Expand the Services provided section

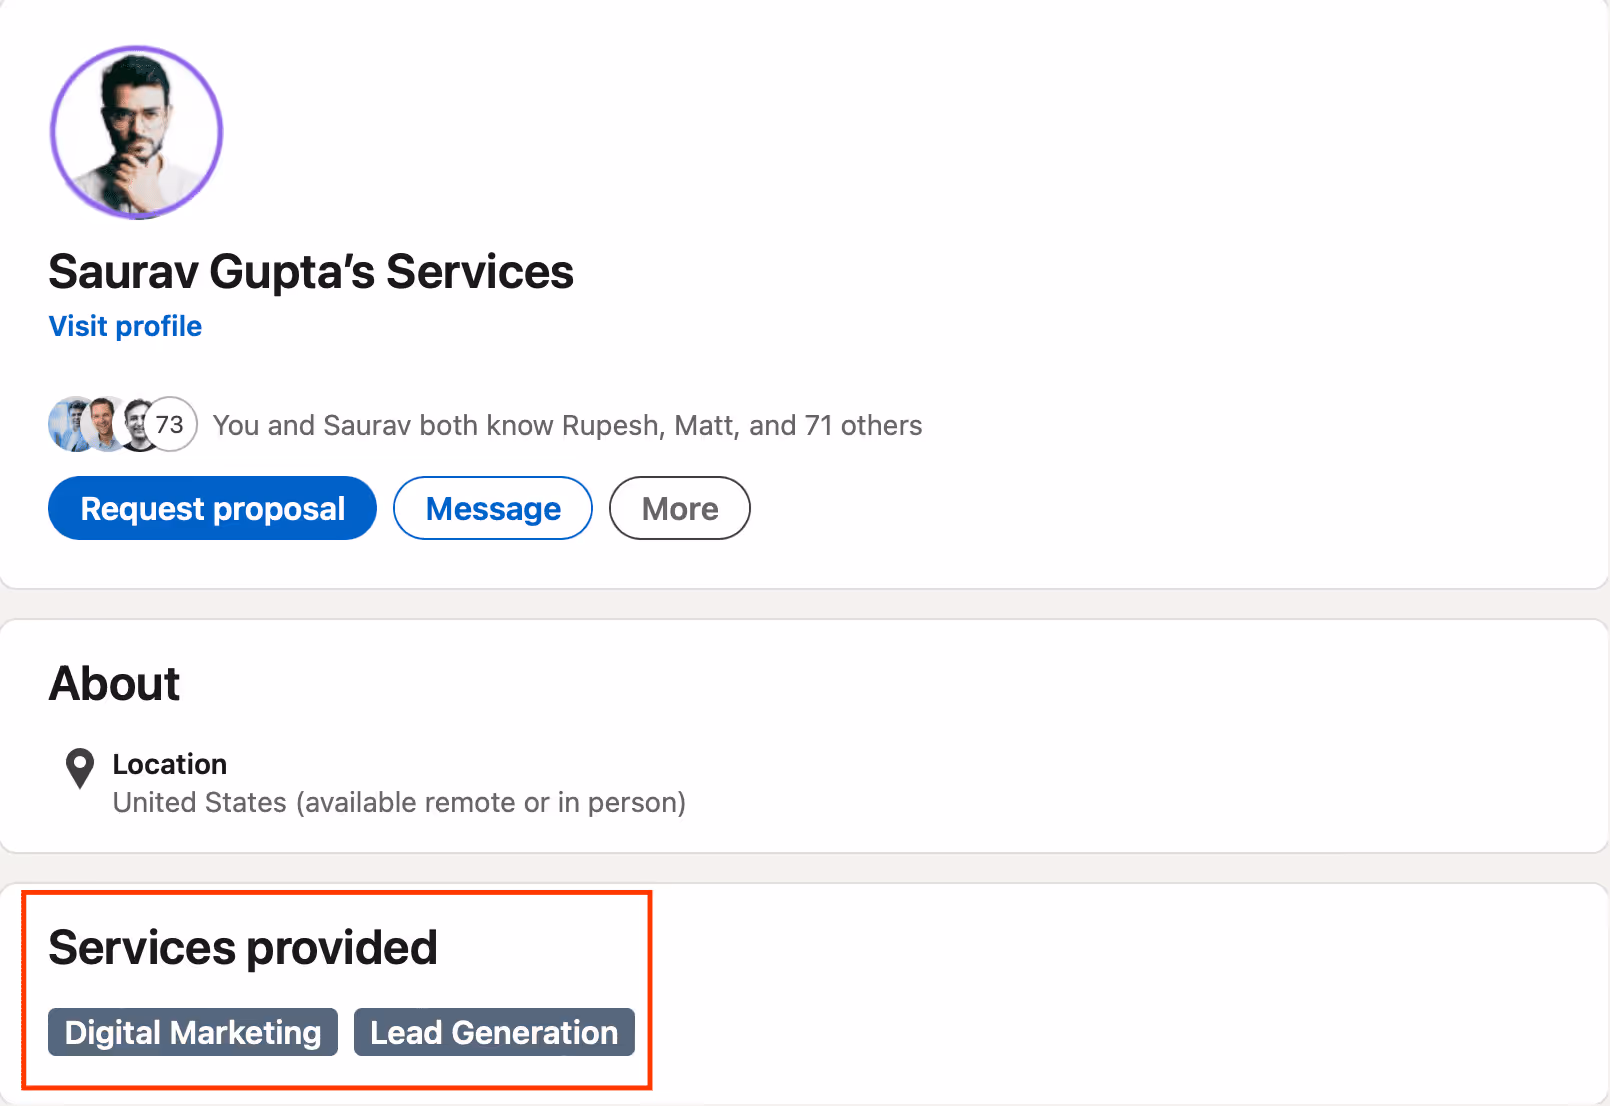click(243, 947)
